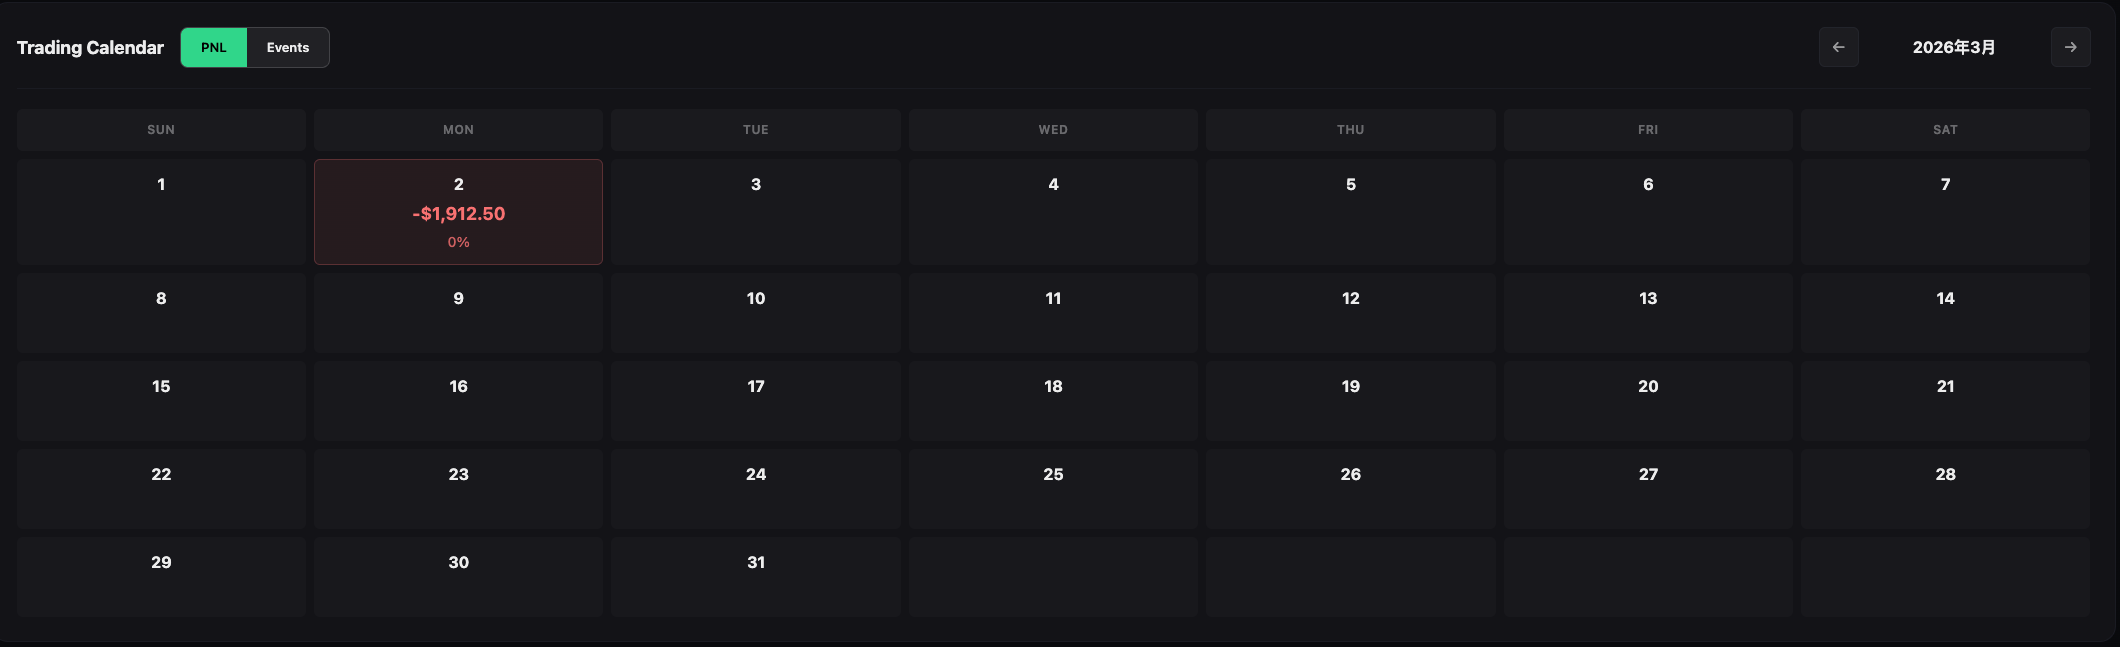The height and width of the screenshot is (647, 2120).
Task: Select March 16 day cell
Action: point(458,400)
